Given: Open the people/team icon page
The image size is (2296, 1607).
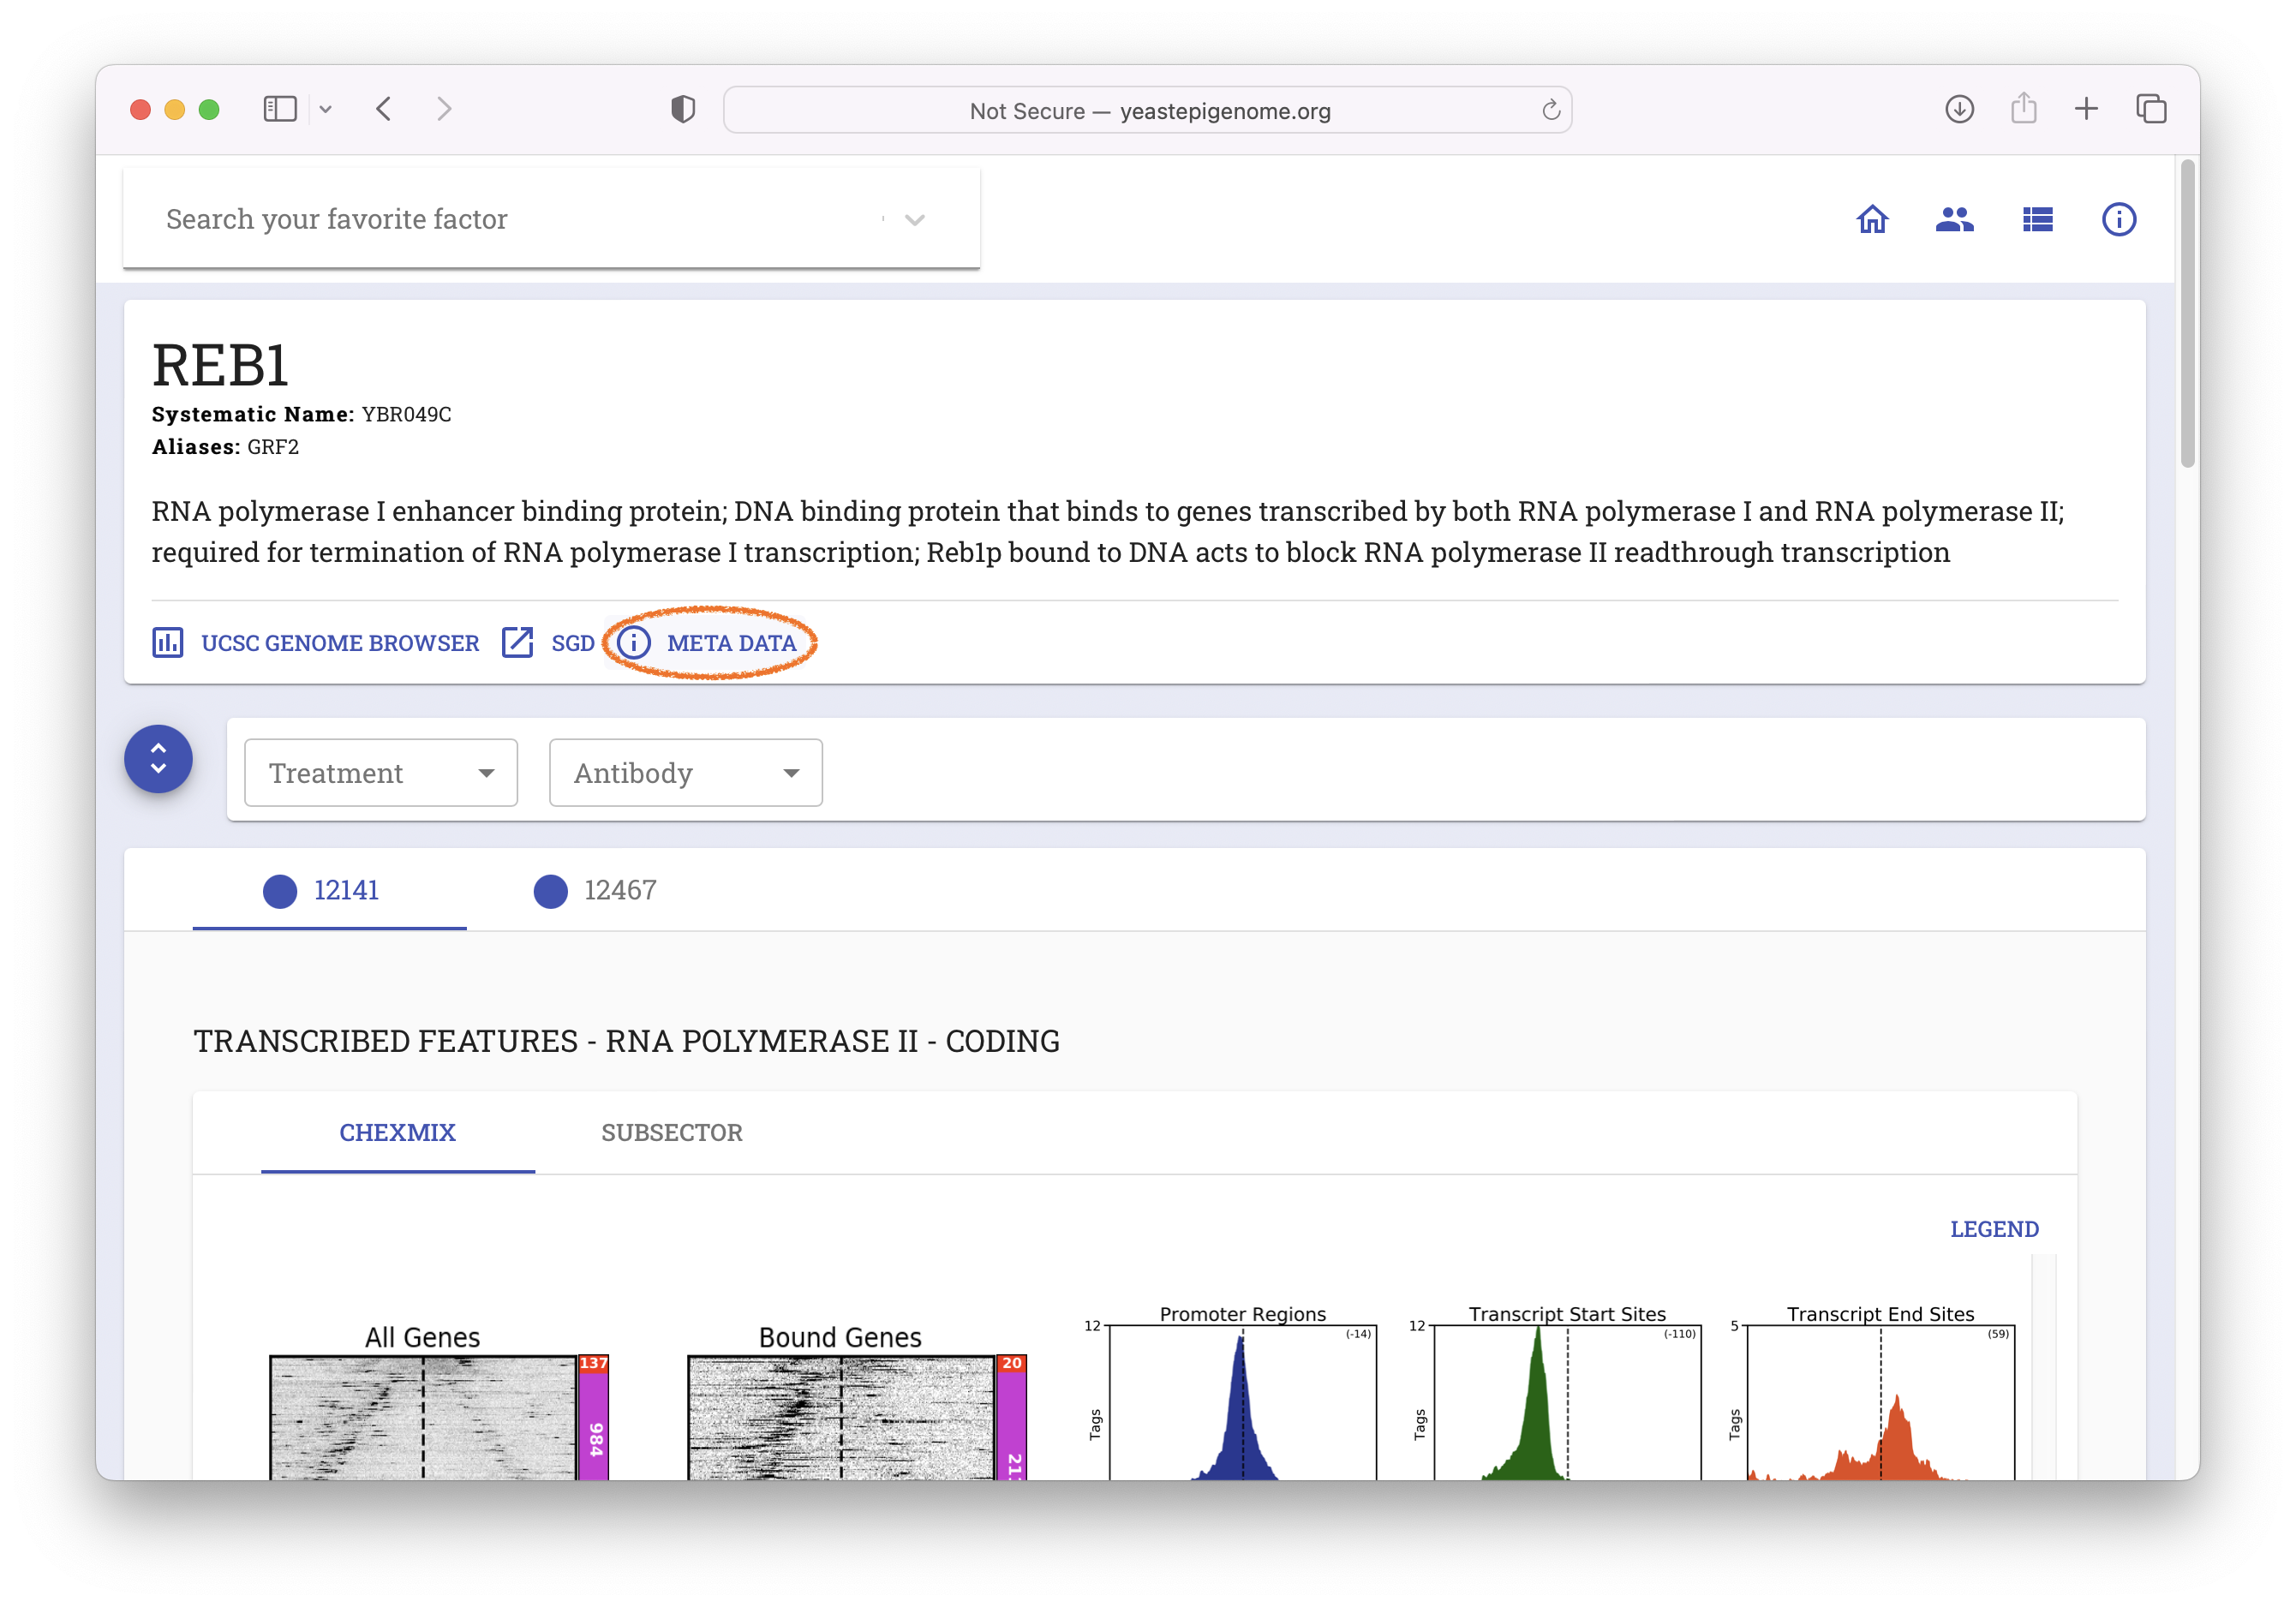Looking at the screenshot, I should [1954, 219].
